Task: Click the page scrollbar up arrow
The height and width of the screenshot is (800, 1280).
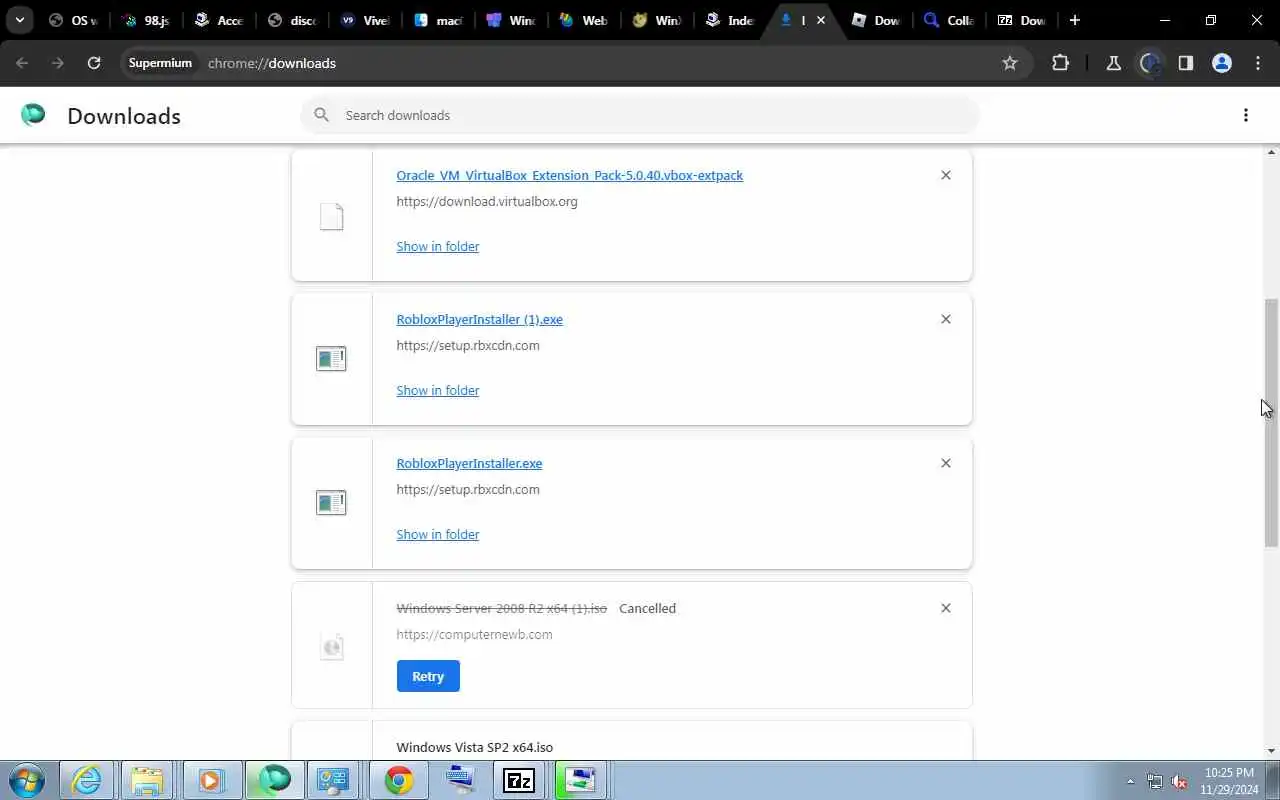Action: pyautogui.click(x=1272, y=153)
